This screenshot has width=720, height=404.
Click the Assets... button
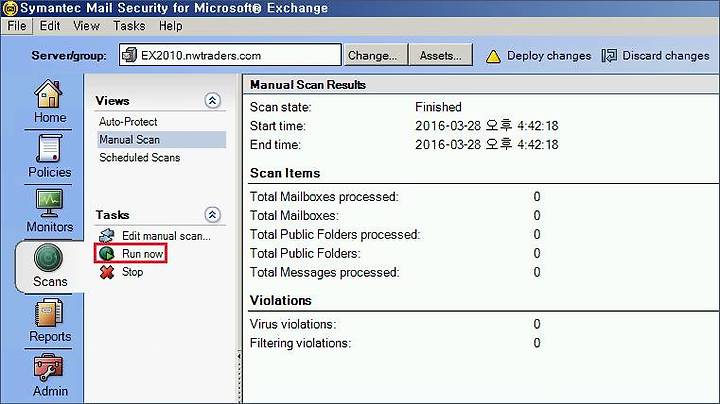point(441,55)
